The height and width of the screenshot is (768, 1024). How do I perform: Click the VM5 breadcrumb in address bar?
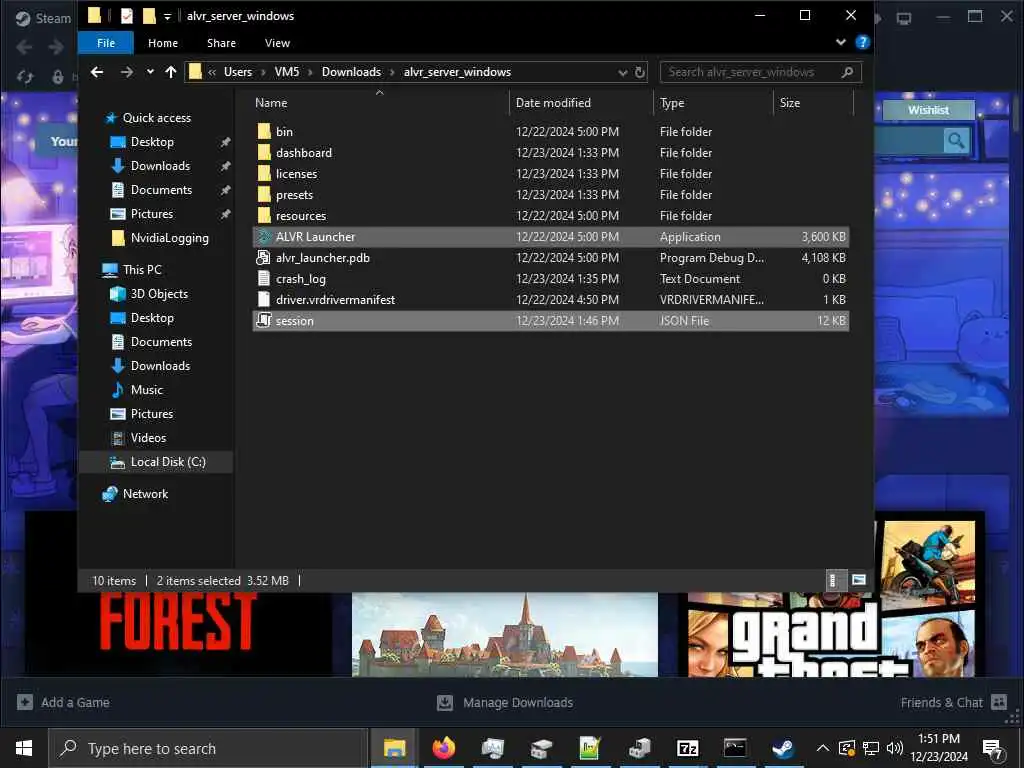tap(287, 72)
